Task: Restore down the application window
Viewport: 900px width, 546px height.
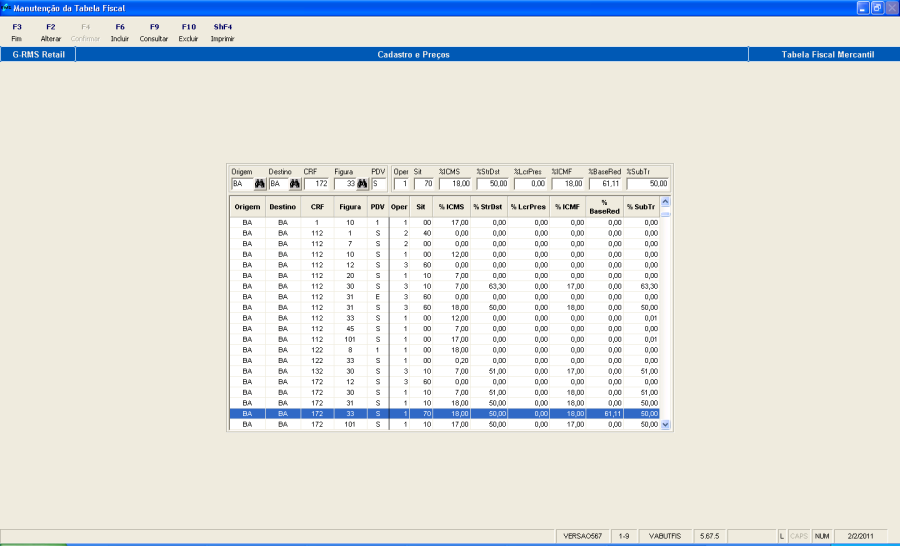Action: (877, 8)
